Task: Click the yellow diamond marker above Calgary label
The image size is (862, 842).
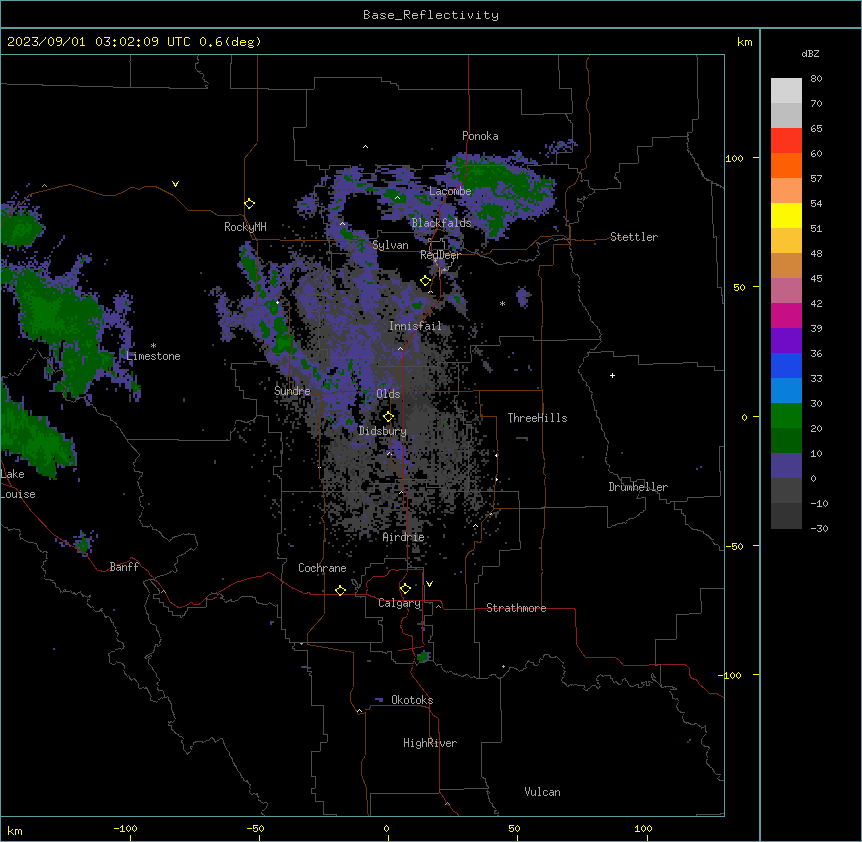Action: click(405, 589)
